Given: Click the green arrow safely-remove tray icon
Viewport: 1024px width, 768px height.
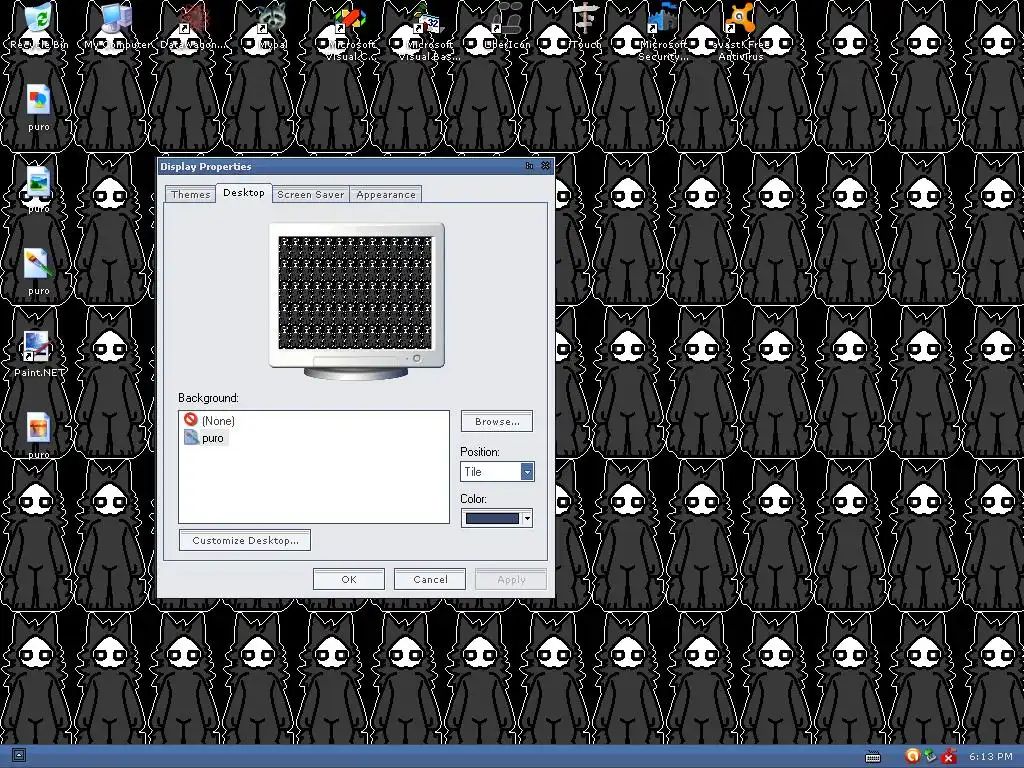Looking at the screenshot, I should tap(930, 756).
